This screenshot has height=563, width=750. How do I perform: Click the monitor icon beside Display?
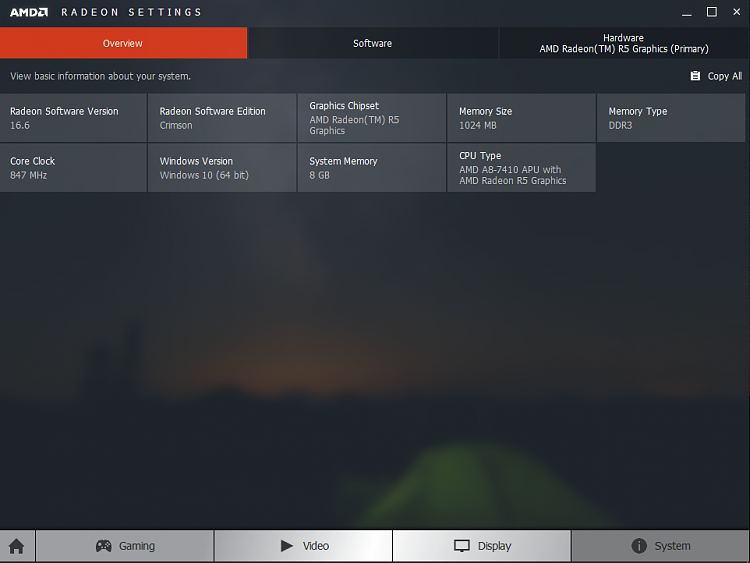coord(462,546)
